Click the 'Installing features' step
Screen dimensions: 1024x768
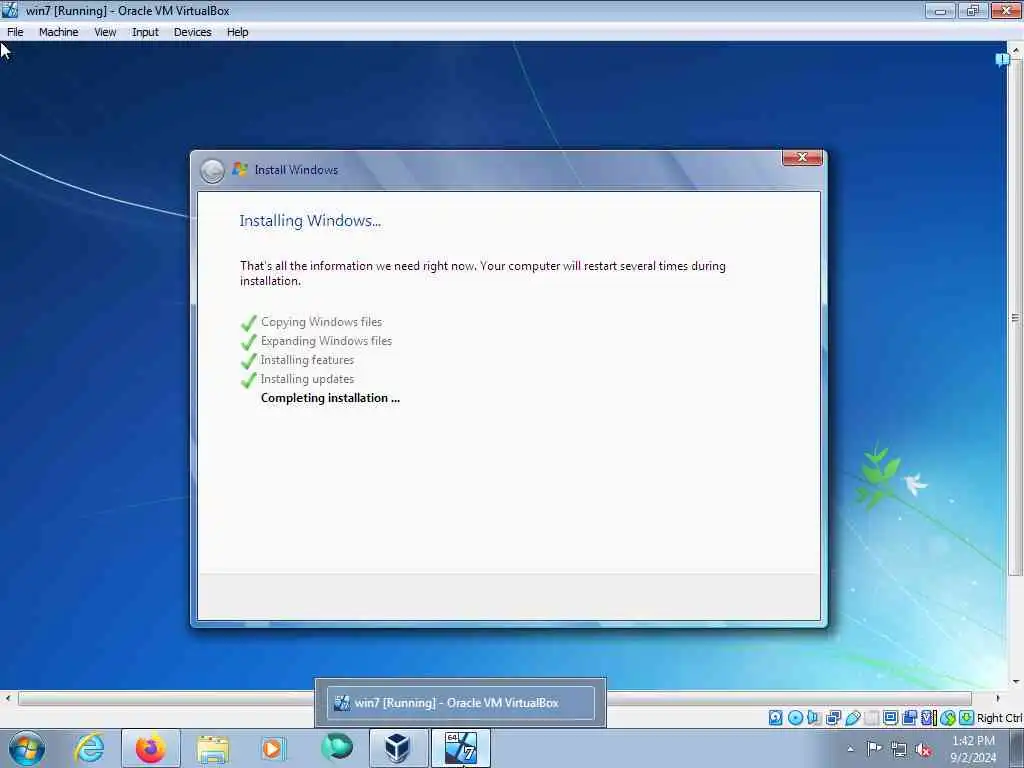point(307,360)
